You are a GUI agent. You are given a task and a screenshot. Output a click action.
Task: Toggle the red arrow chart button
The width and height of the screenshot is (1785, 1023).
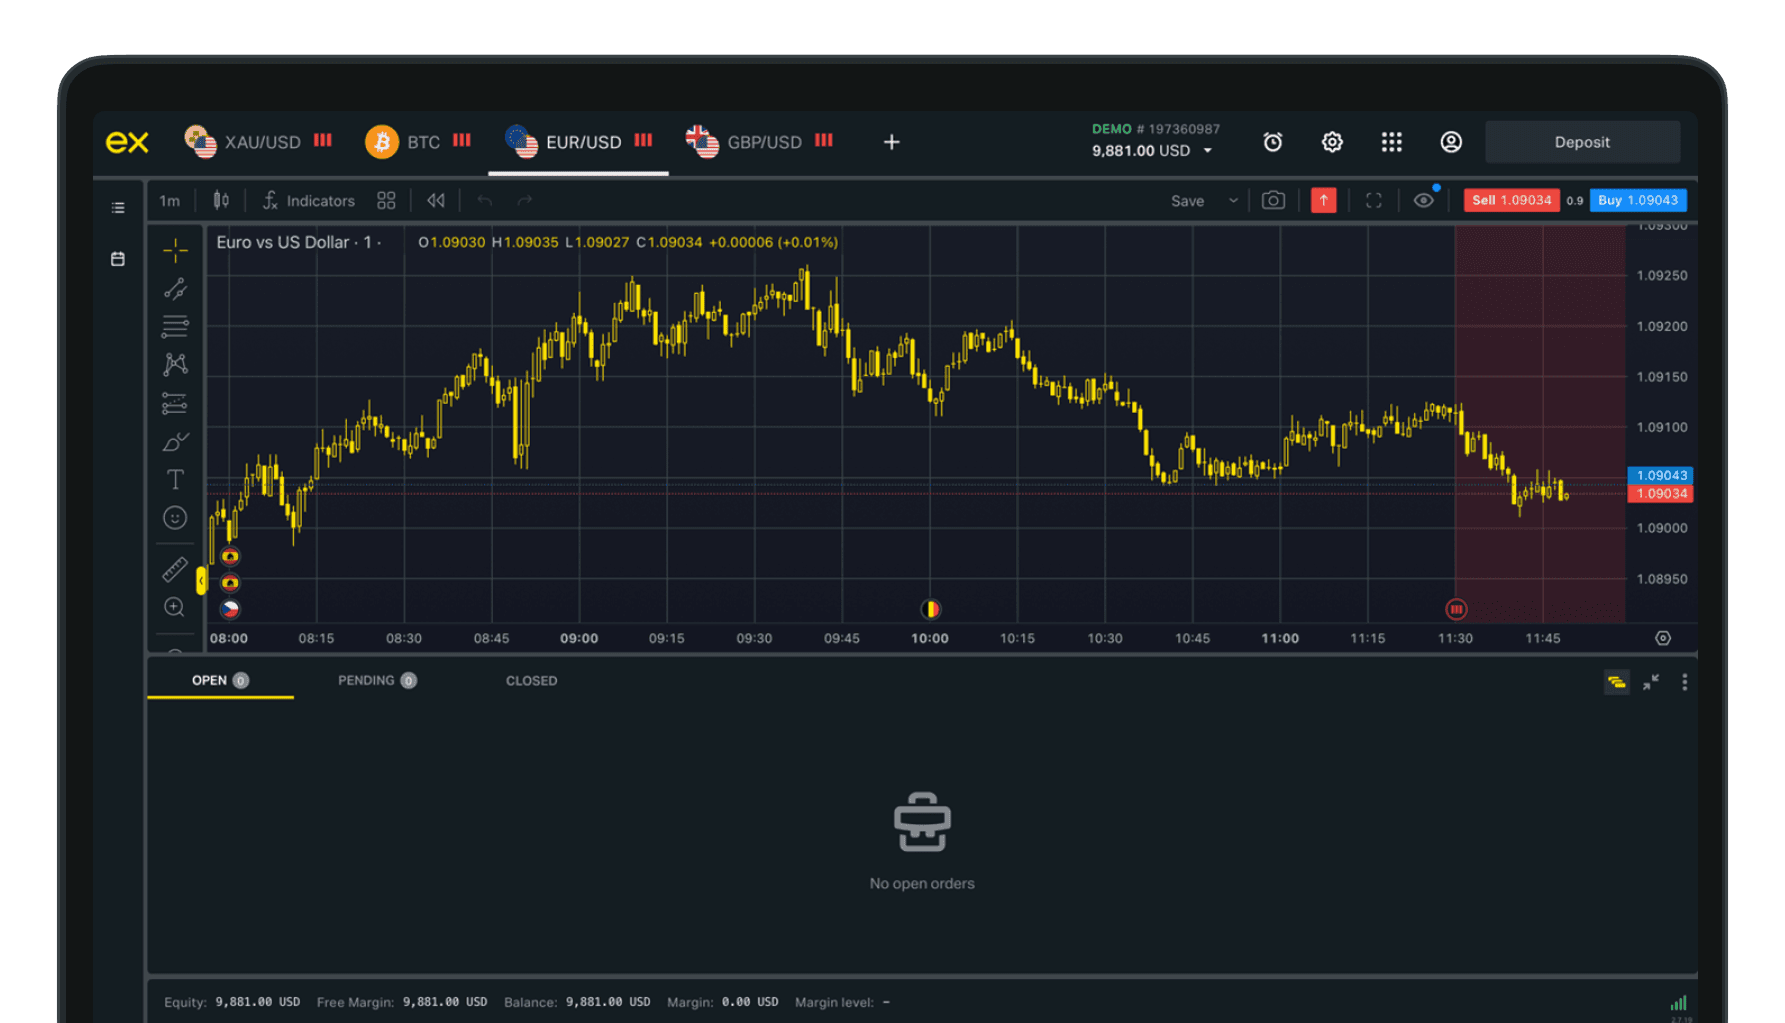point(1323,200)
